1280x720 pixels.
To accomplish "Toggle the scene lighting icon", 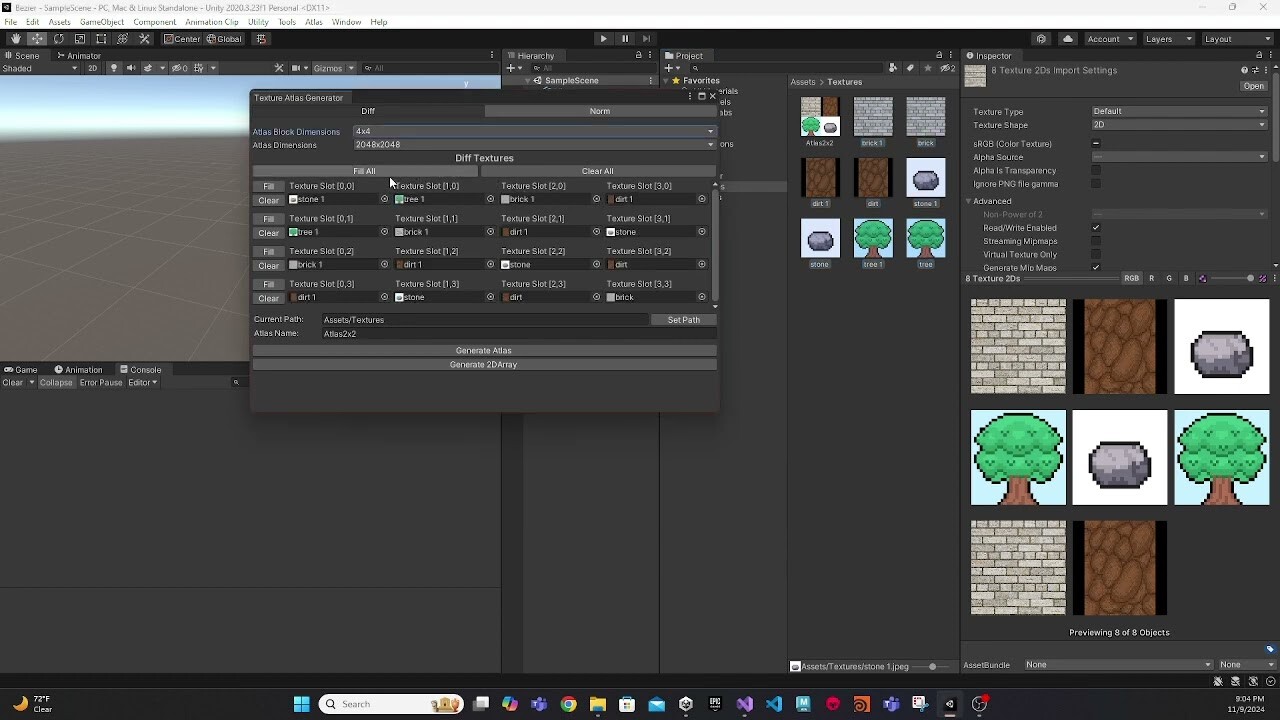I will 114,68.
